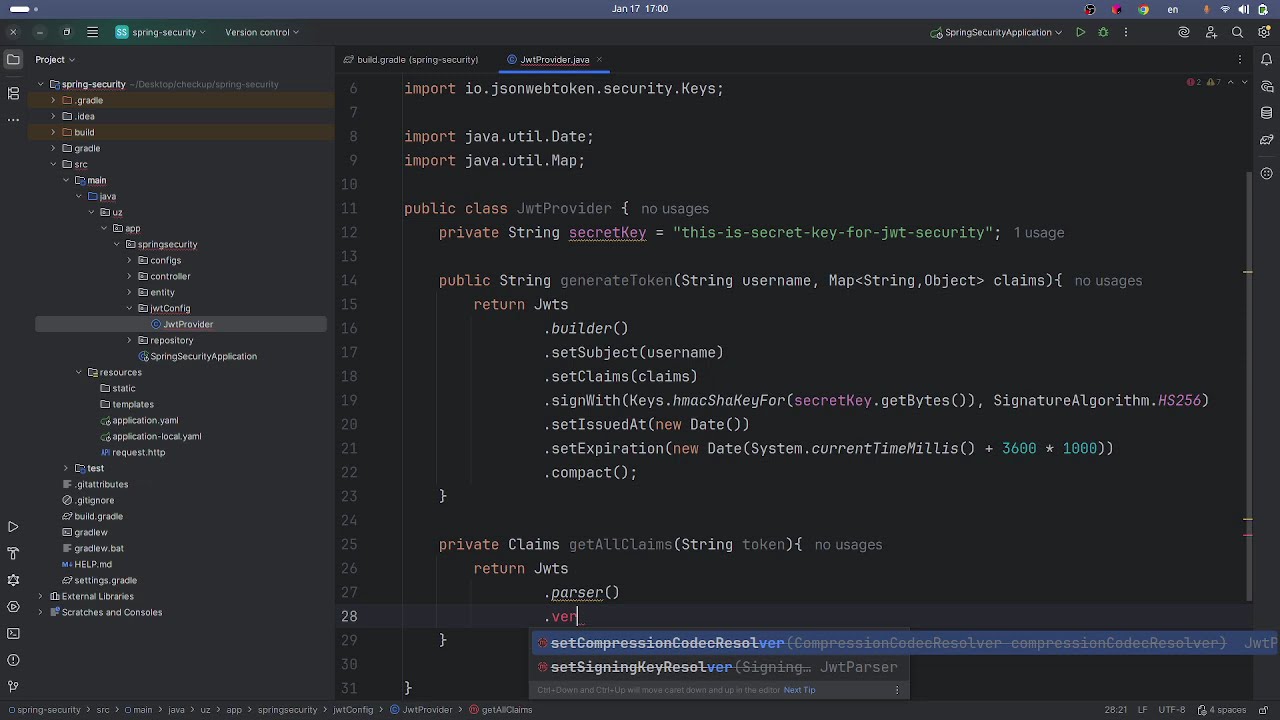Click the Wi-Fi icon in system tray
This screenshot has height=720, width=1280.
click(1225, 9)
